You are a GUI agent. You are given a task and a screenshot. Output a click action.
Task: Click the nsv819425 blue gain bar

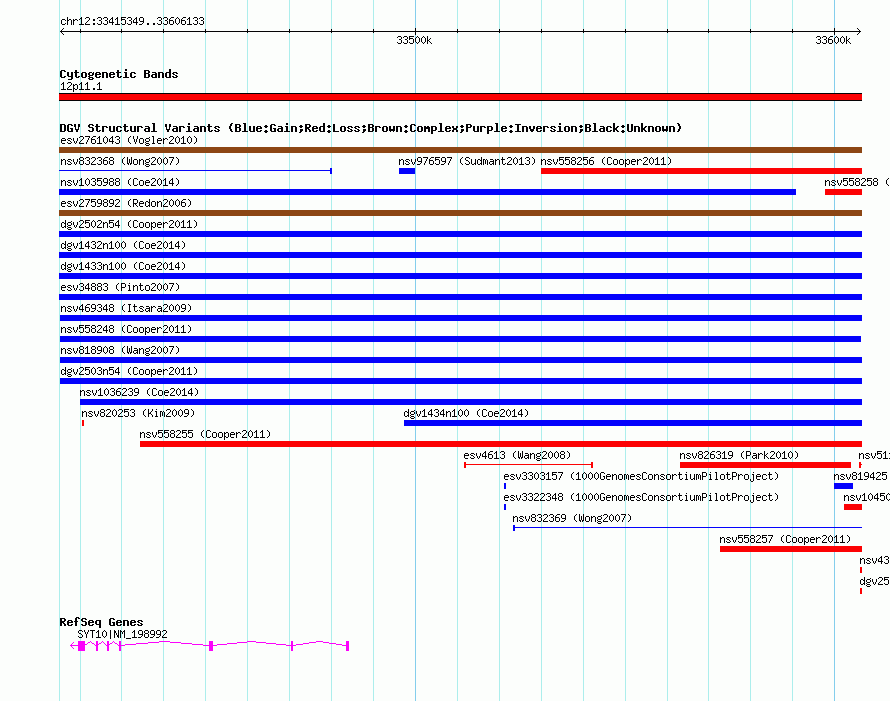point(843,486)
